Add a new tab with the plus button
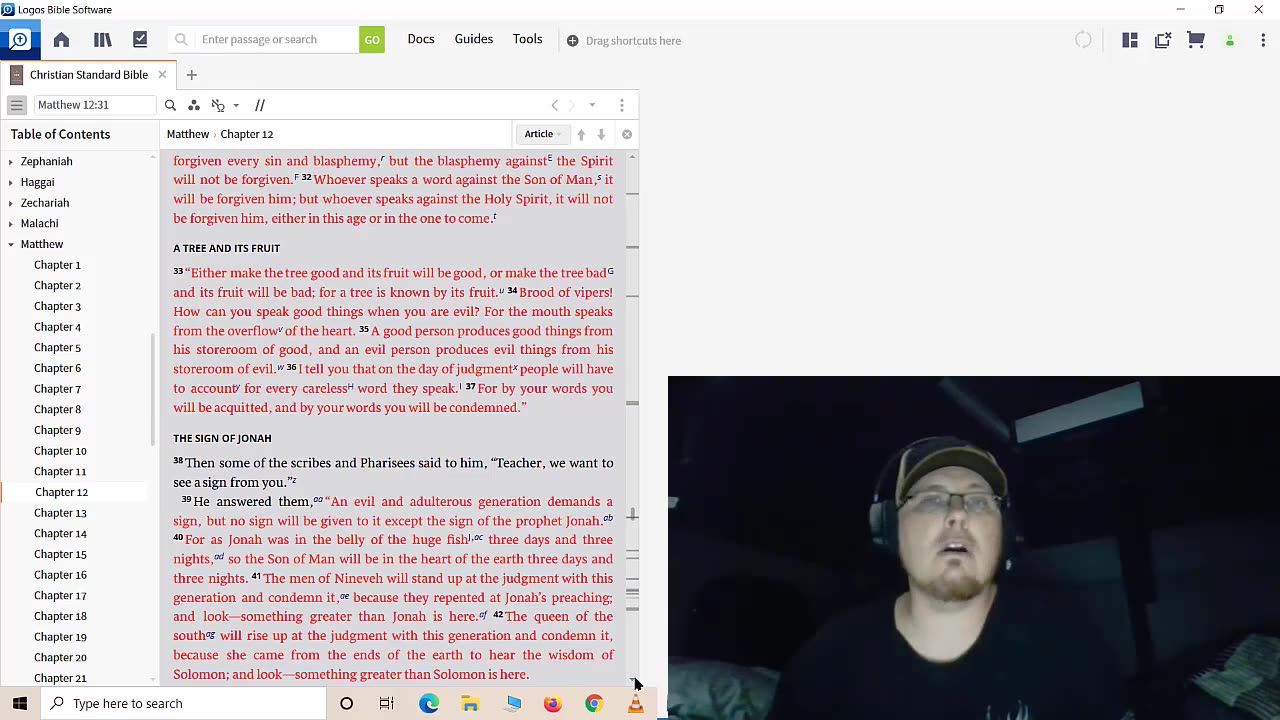1280x720 pixels. 191,75
